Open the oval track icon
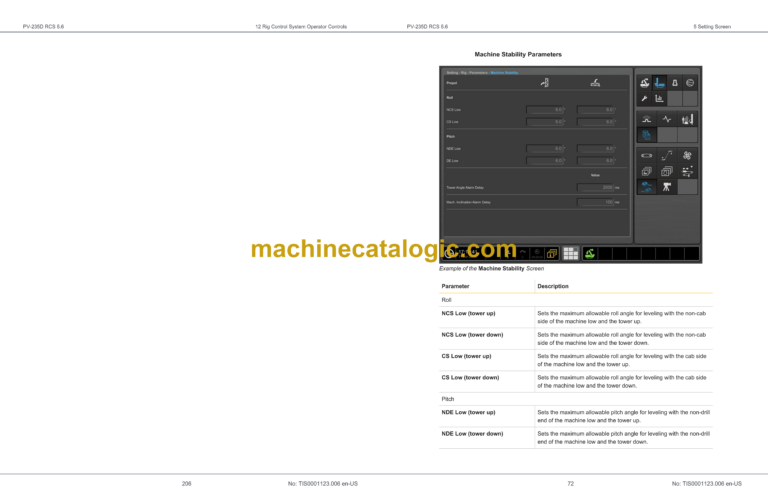The height and width of the screenshot is (497, 768). (647, 156)
